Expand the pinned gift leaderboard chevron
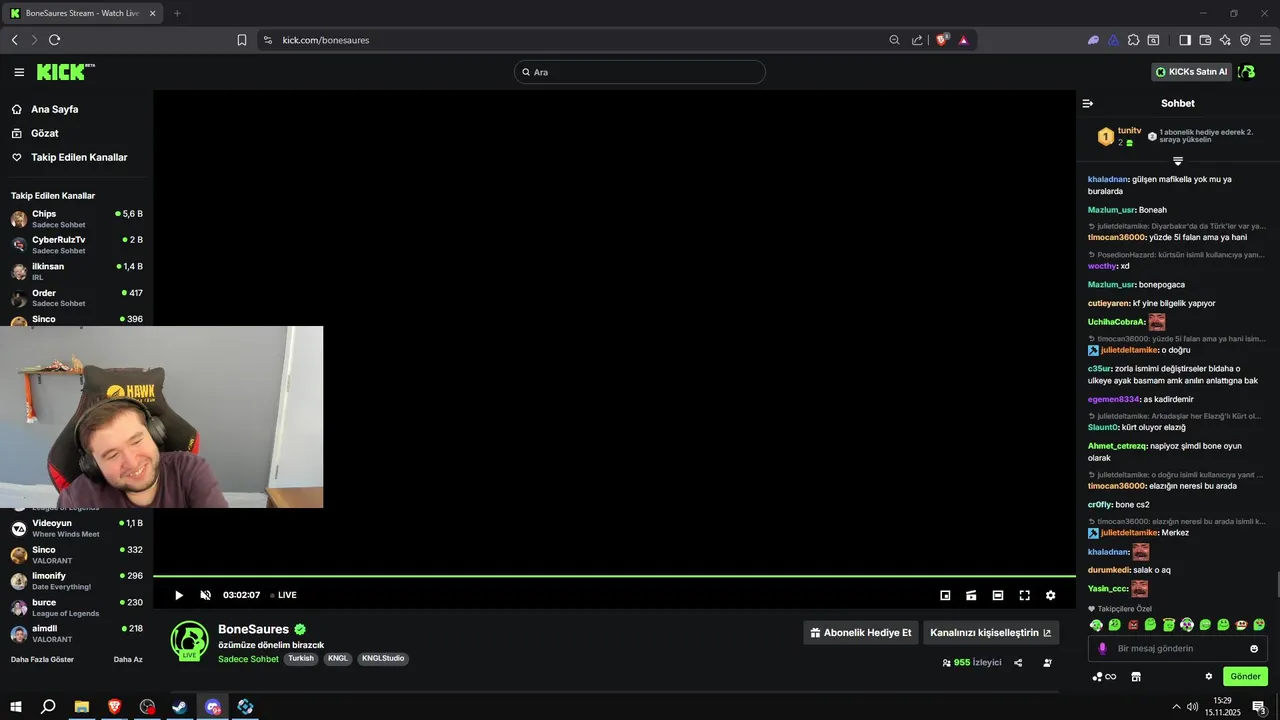Image resolution: width=1280 pixels, height=720 pixels. tap(1178, 161)
